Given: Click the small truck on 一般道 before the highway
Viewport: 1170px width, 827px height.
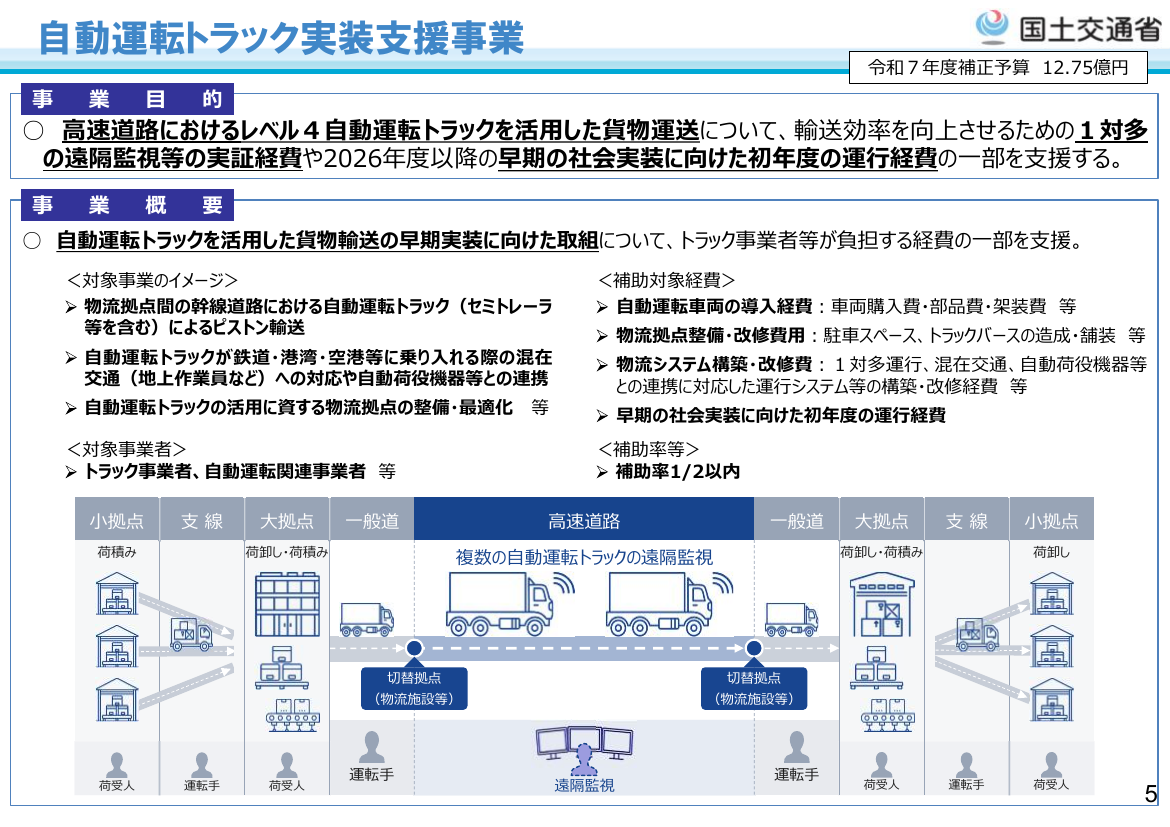Looking at the screenshot, I should coord(366,619).
